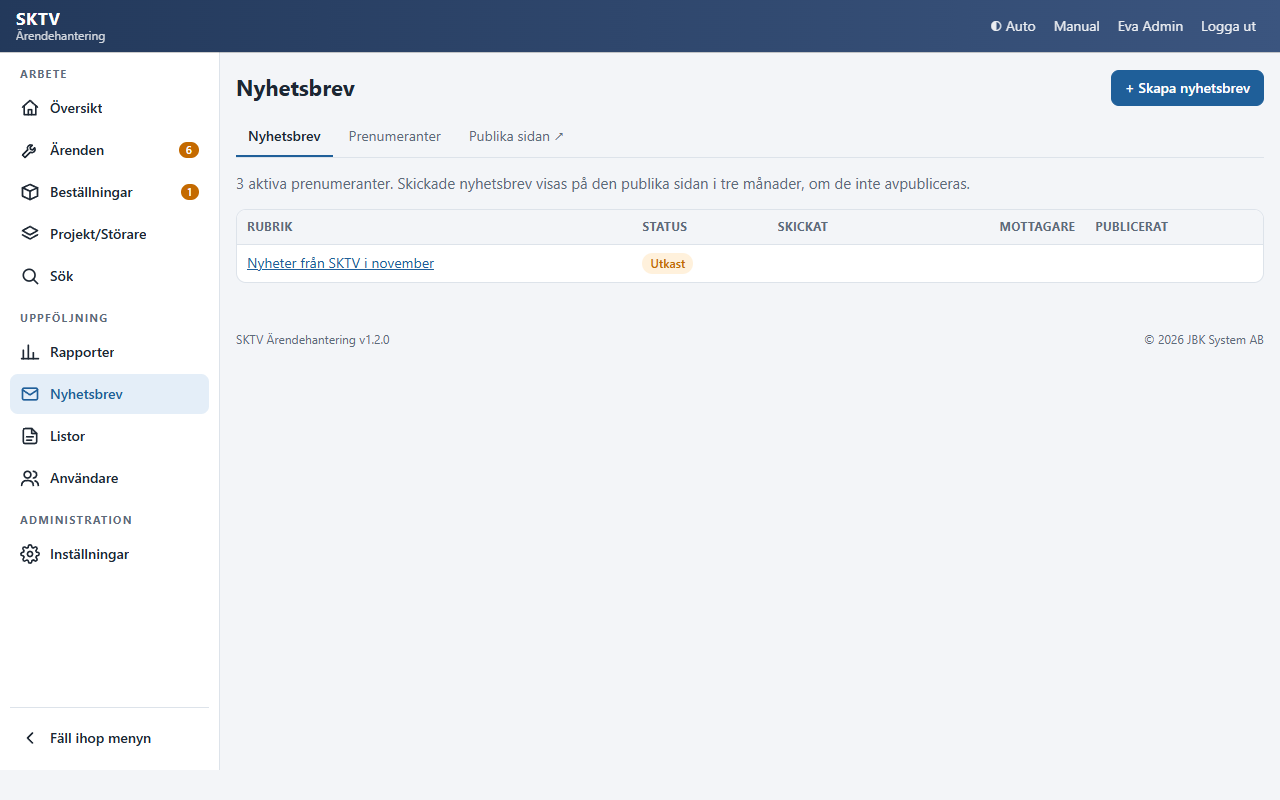
Task: Click the people icon beside Användare
Action: [x=30, y=478]
